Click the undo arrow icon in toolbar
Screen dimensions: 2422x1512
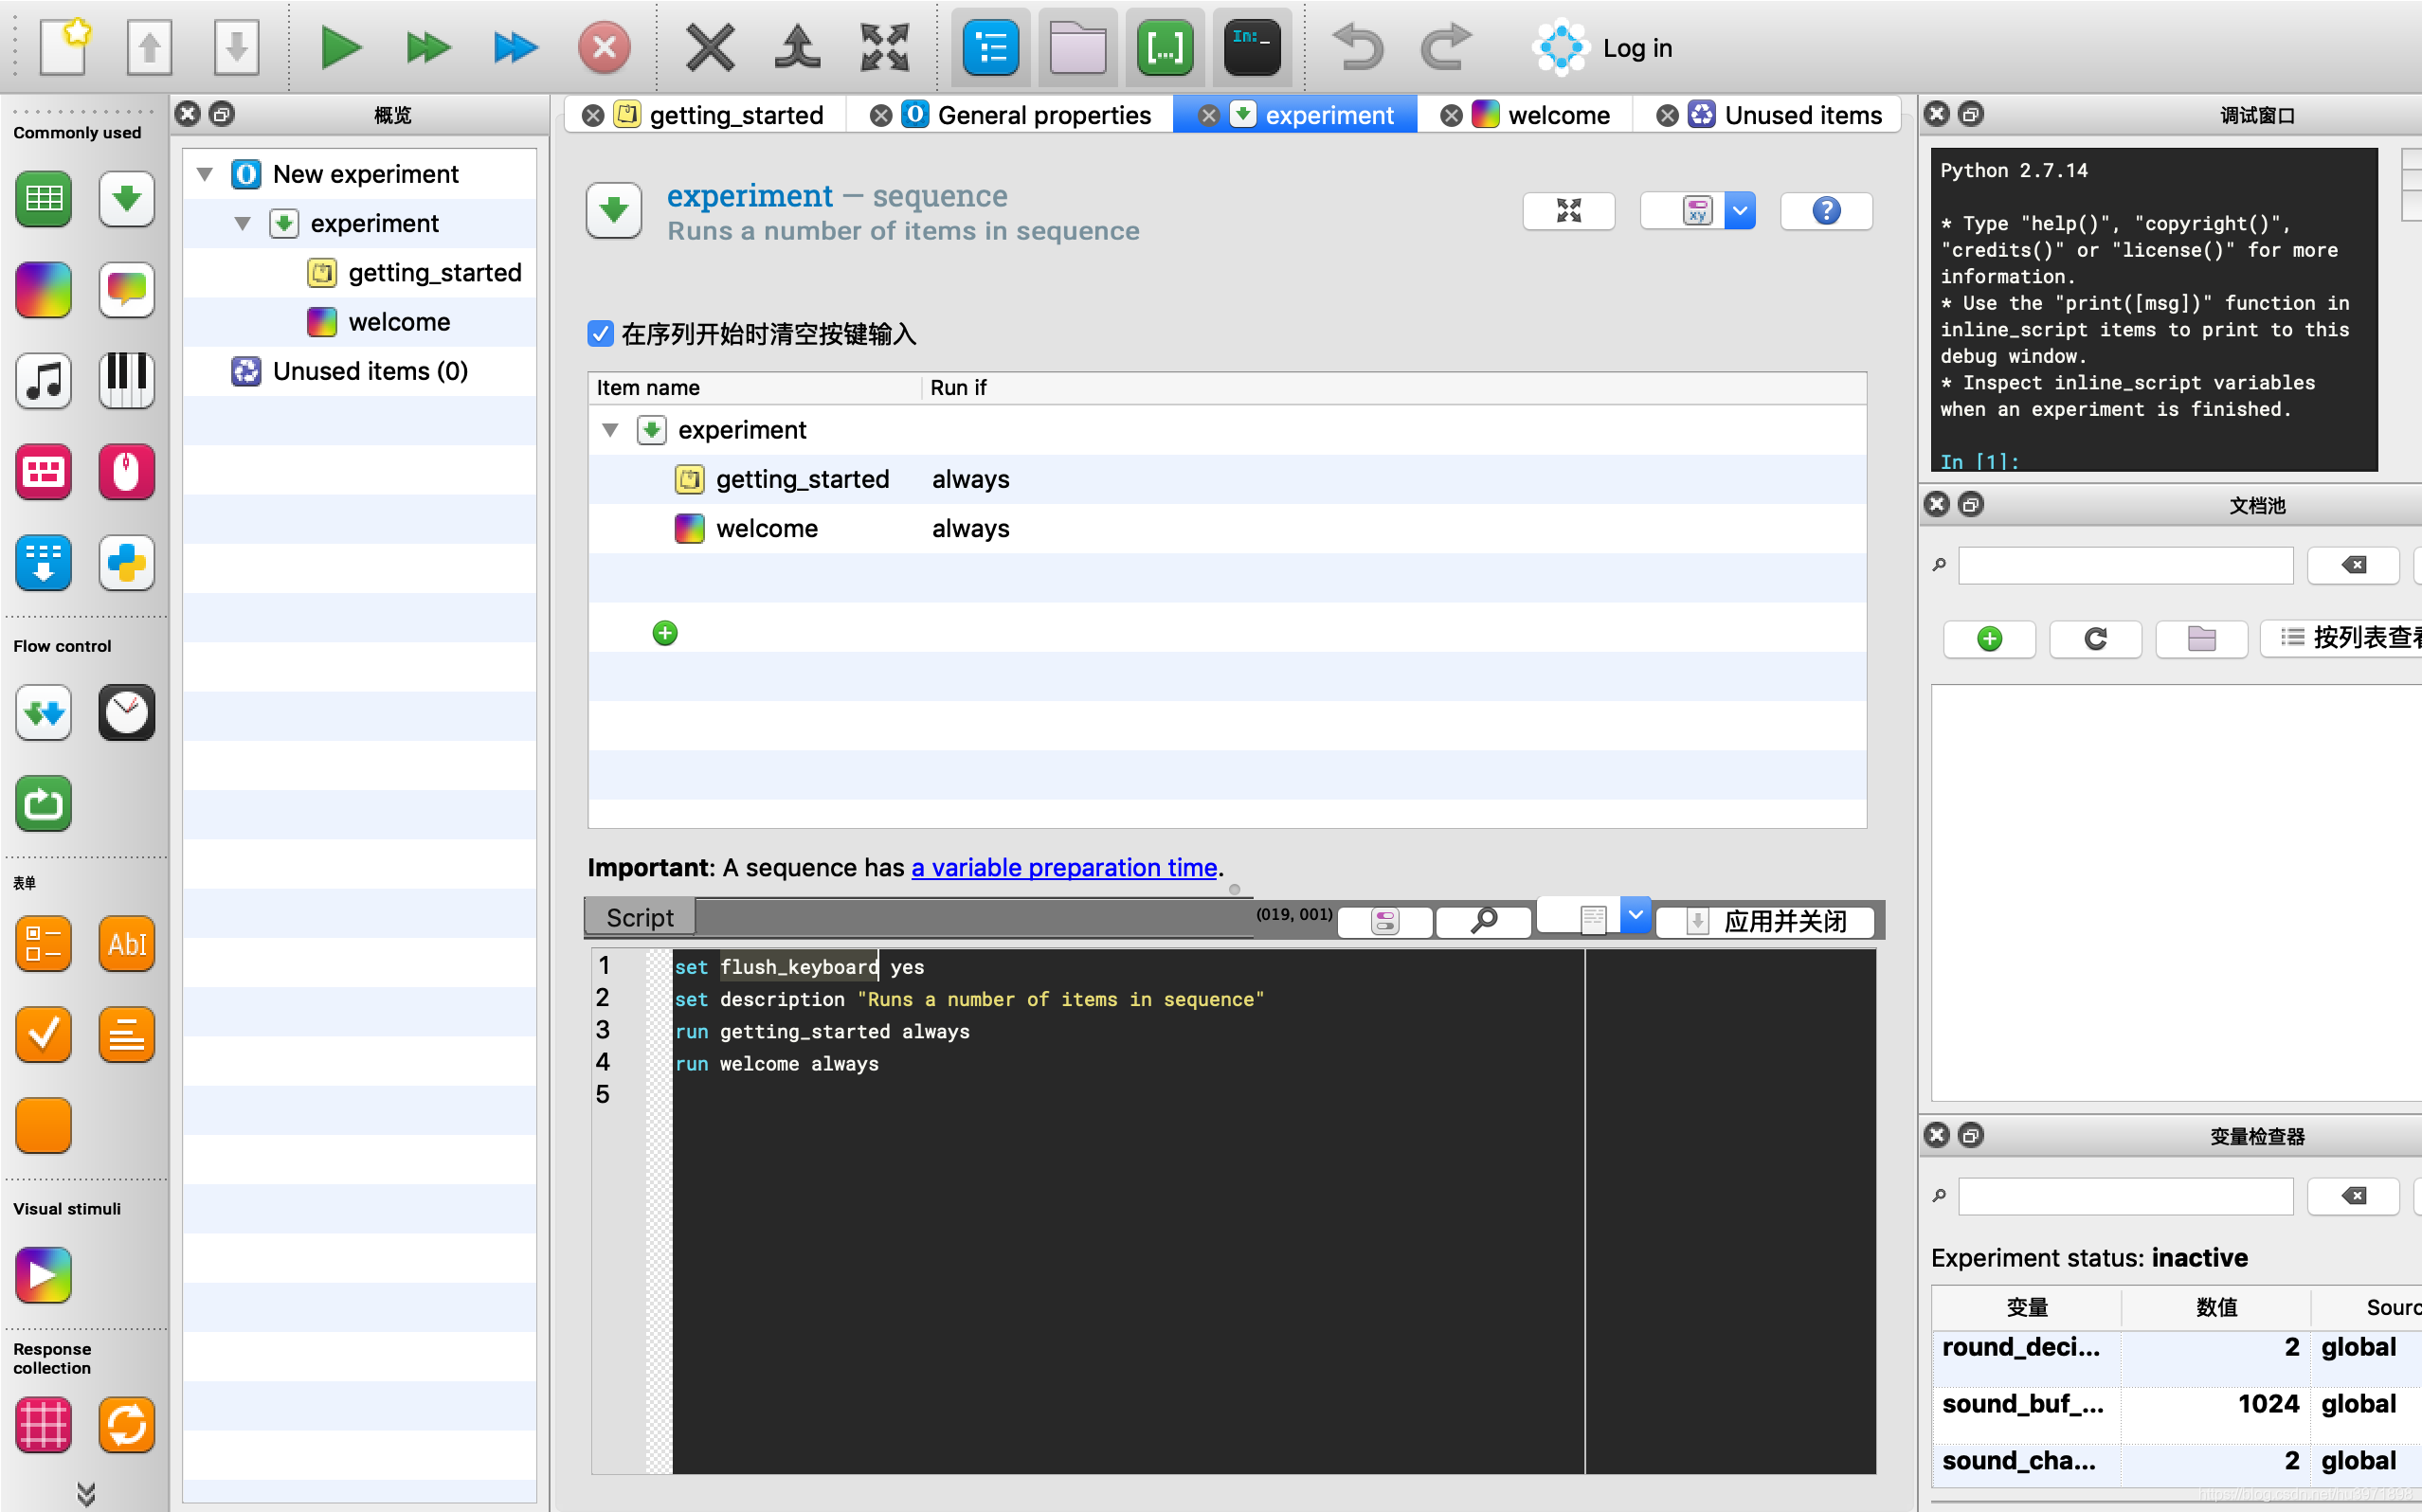[x=1357, y=45]
